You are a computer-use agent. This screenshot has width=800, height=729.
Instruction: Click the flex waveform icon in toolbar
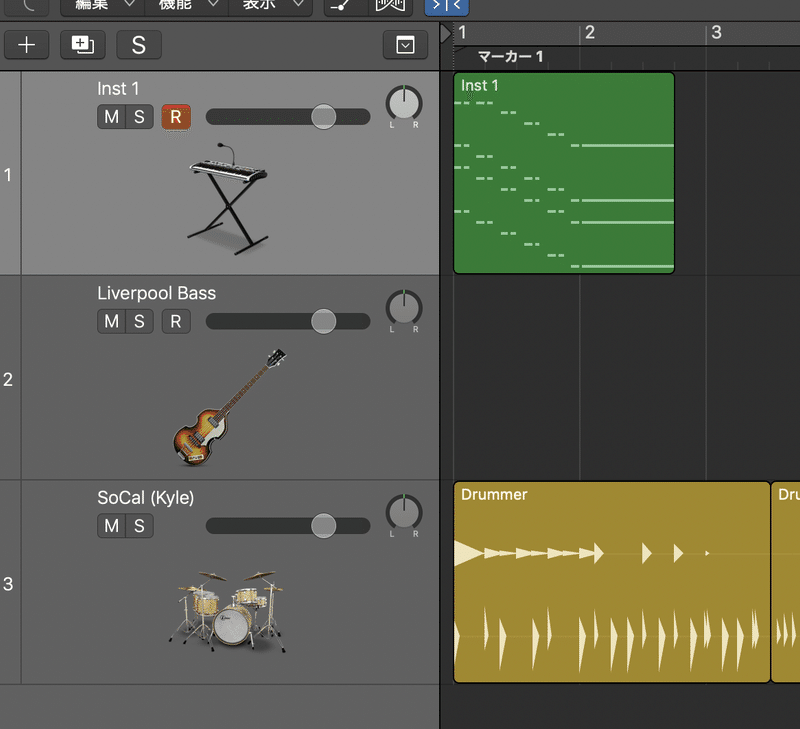tap(390, 6)
